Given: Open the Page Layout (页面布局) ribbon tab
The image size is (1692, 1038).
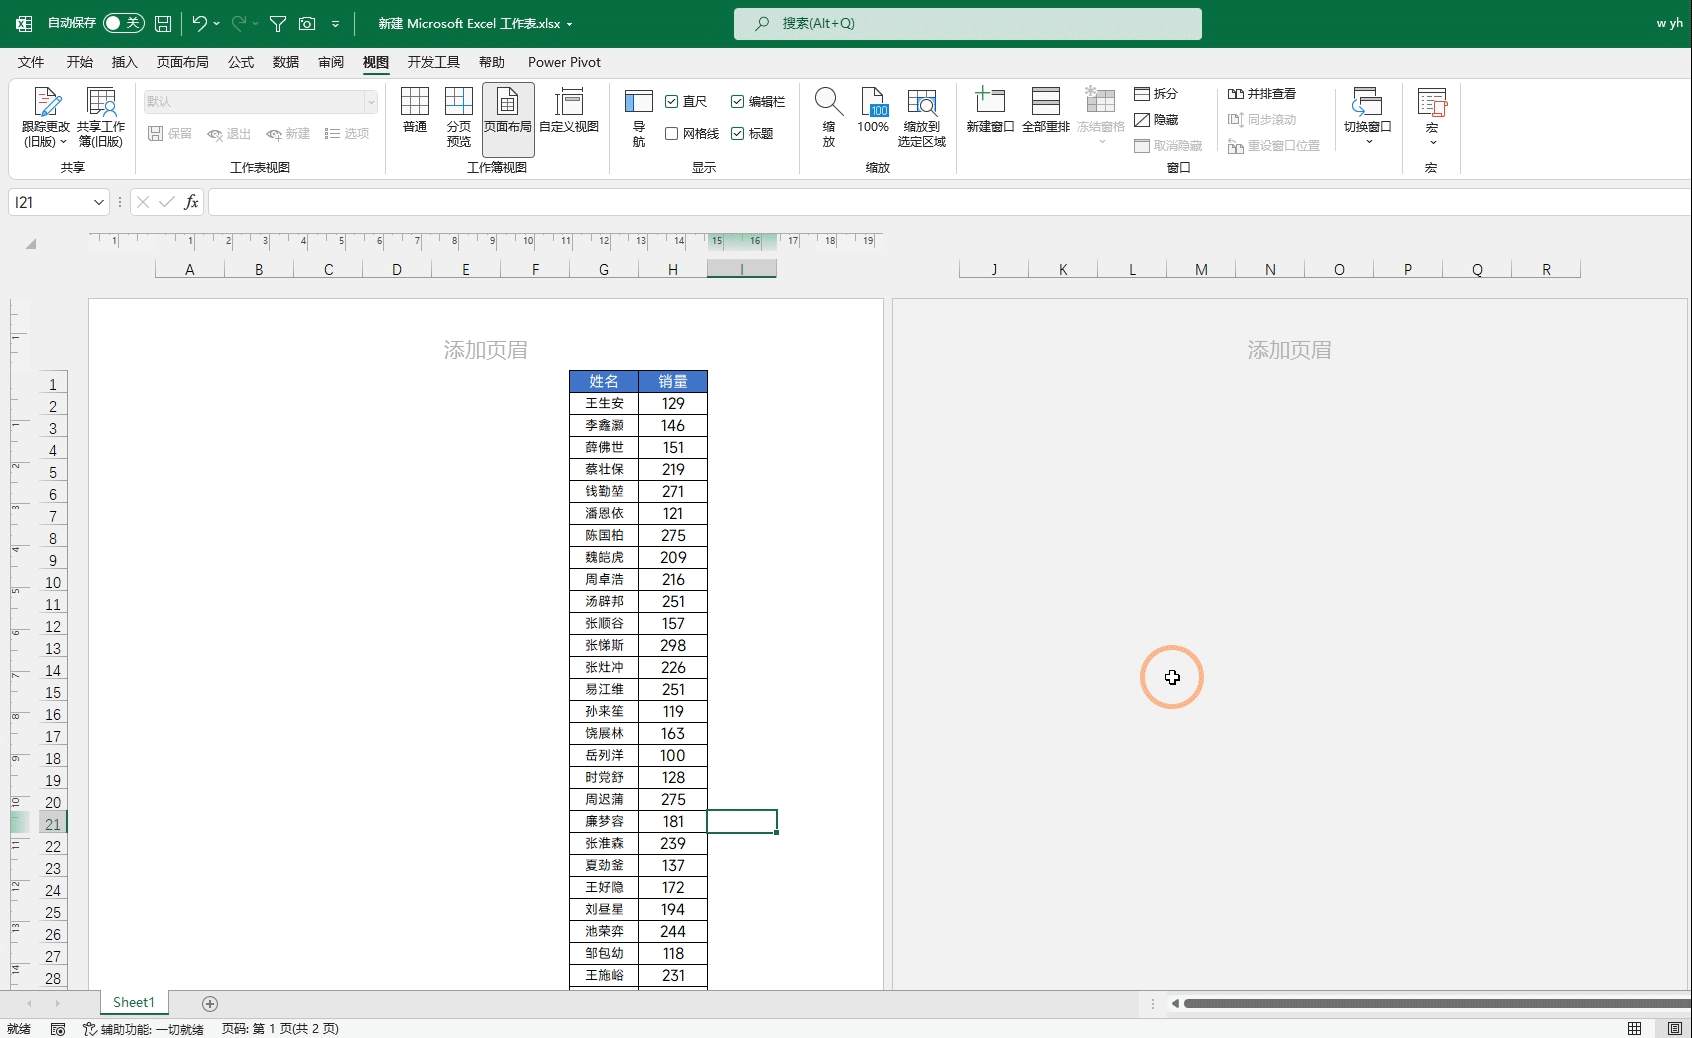Looking at the screenshot, I should (x=182, y=62).
